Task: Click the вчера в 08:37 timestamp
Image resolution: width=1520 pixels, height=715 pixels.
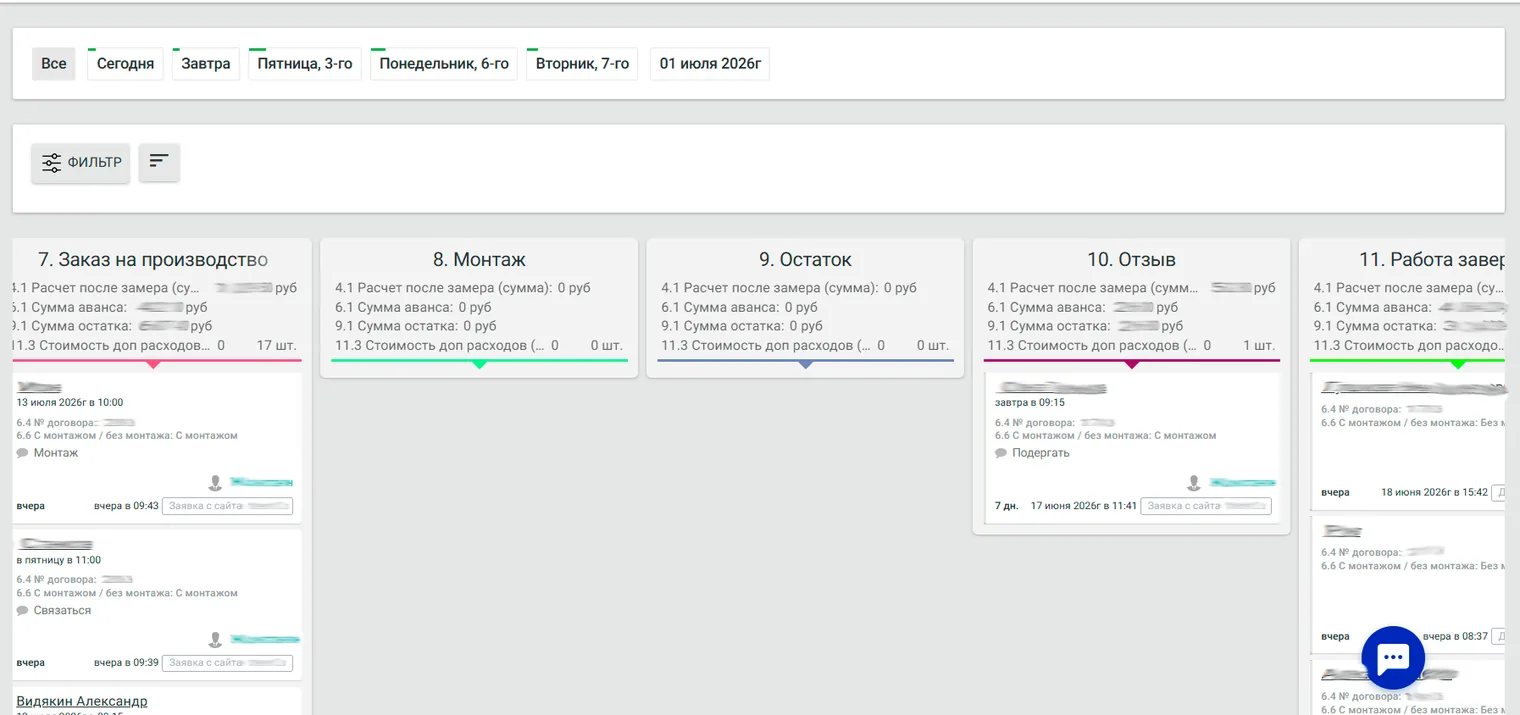Action: pyautogui.click(x=1455, y=636)
